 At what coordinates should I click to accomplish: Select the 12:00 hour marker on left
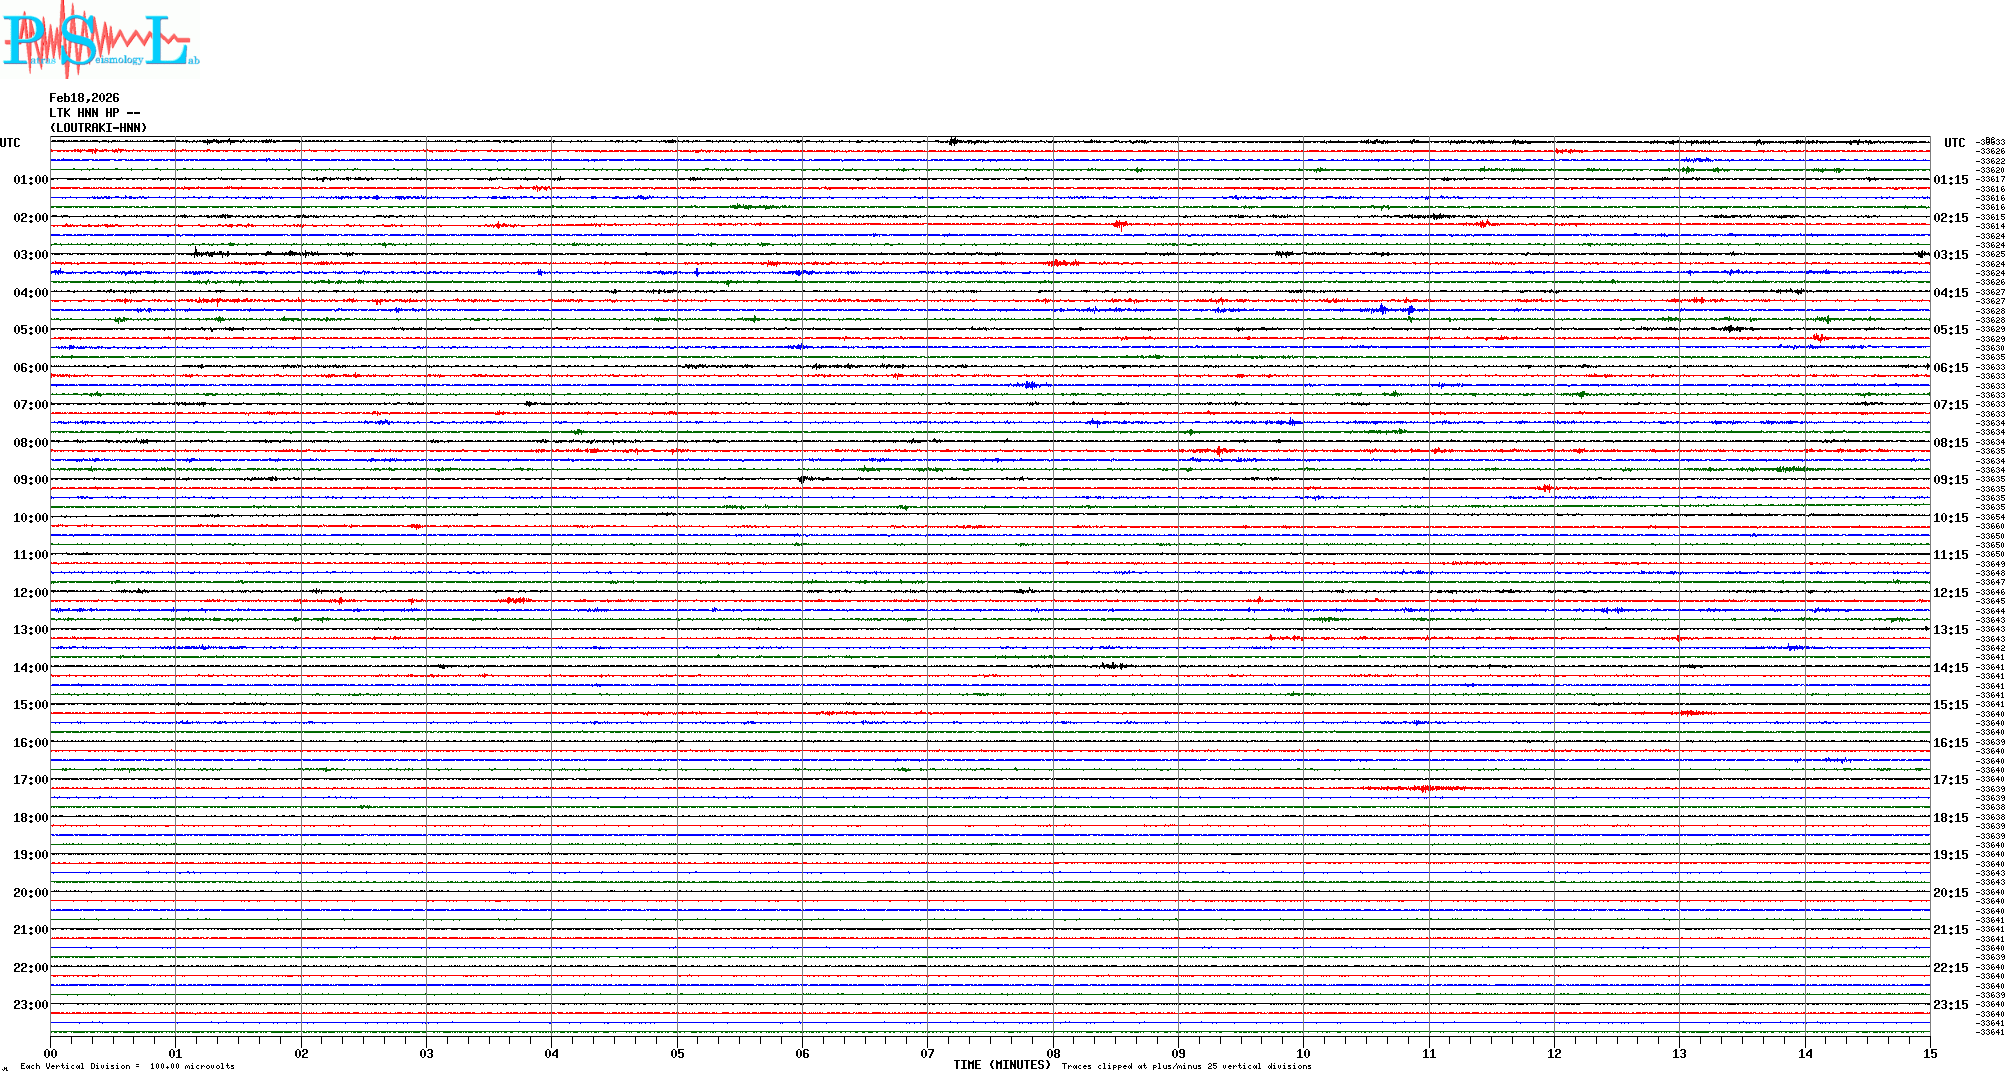(x=30, y=593)
